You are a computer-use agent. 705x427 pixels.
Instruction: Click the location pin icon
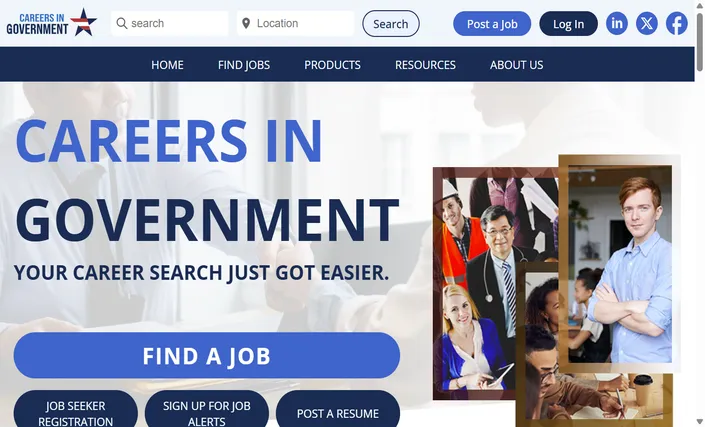coord(246,23)
